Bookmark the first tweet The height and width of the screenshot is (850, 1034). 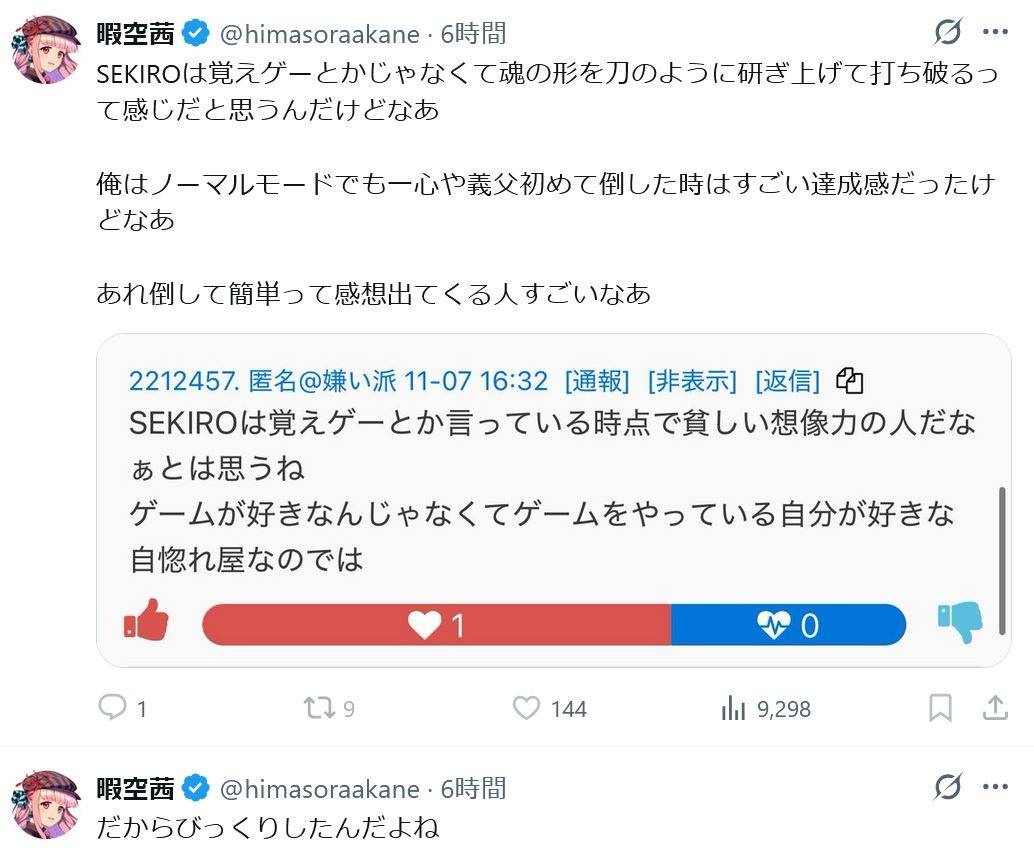tap(940, 708)
